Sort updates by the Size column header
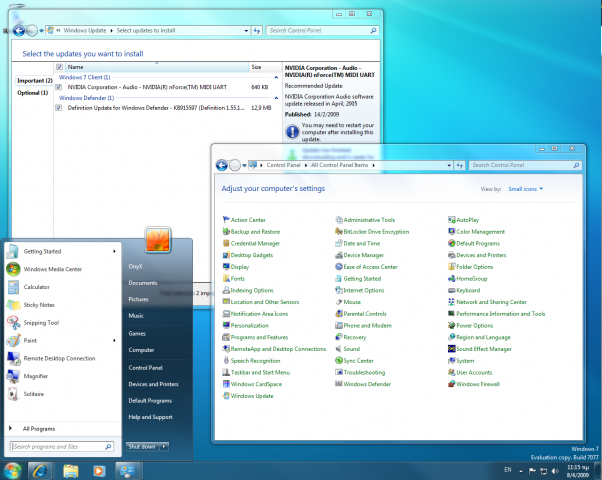This screenshot has width=602, height=480. click(x=265, y=67)
